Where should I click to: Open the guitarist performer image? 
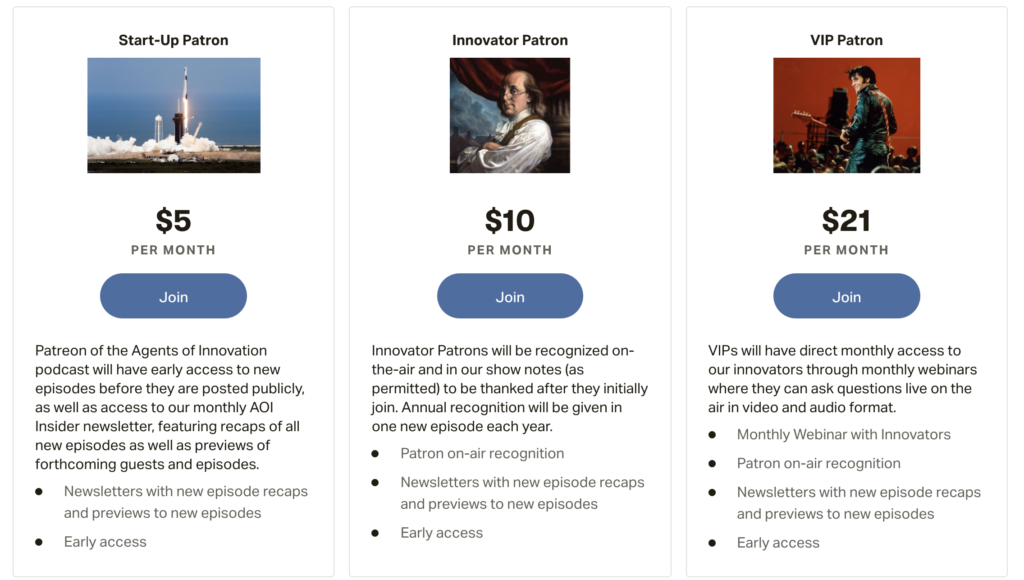[846, 115]
